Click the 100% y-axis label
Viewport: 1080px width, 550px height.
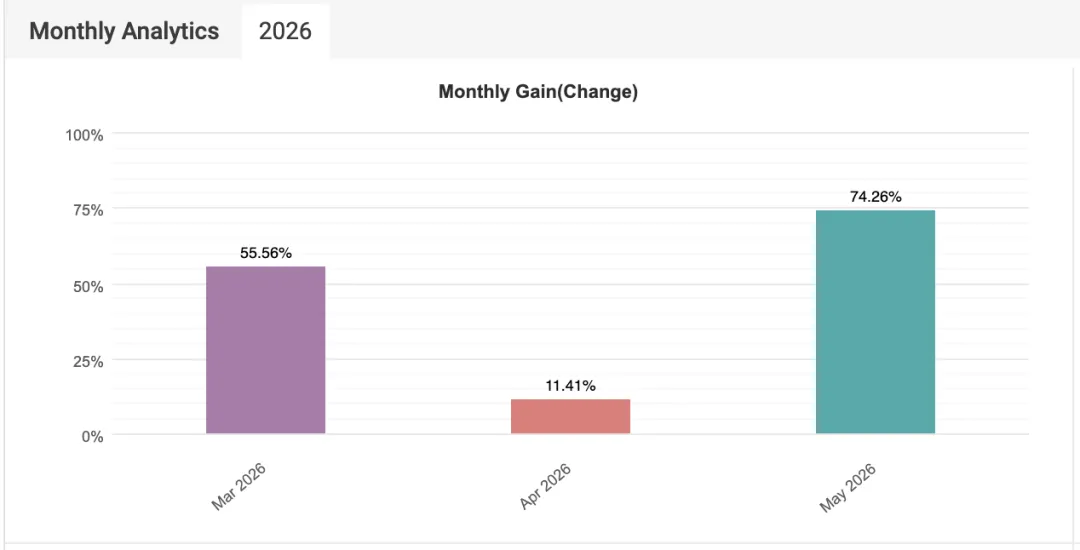click(85, 136)
